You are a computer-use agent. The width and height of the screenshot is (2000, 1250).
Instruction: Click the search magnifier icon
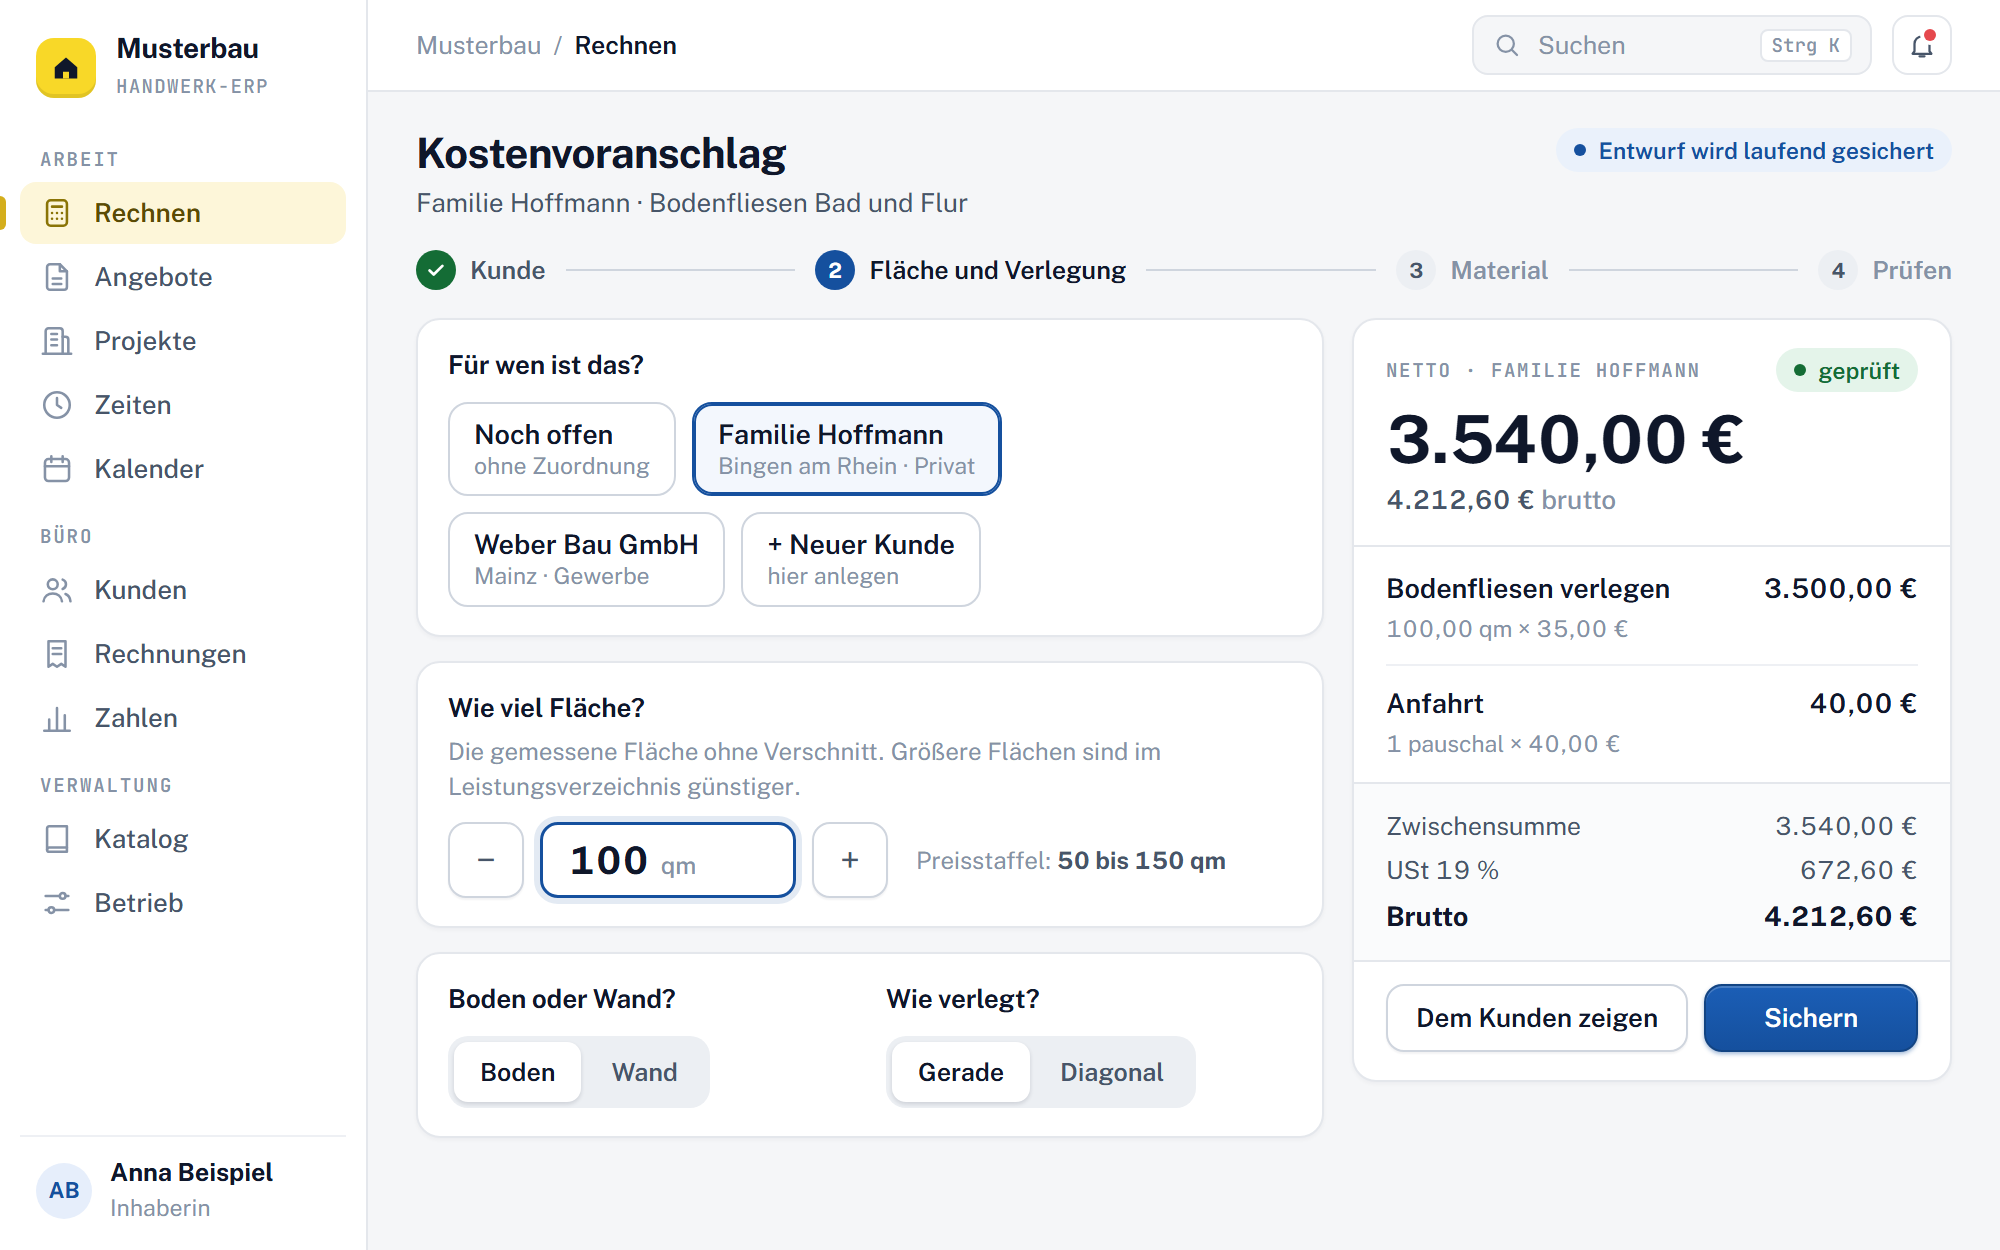(1507, 45)
